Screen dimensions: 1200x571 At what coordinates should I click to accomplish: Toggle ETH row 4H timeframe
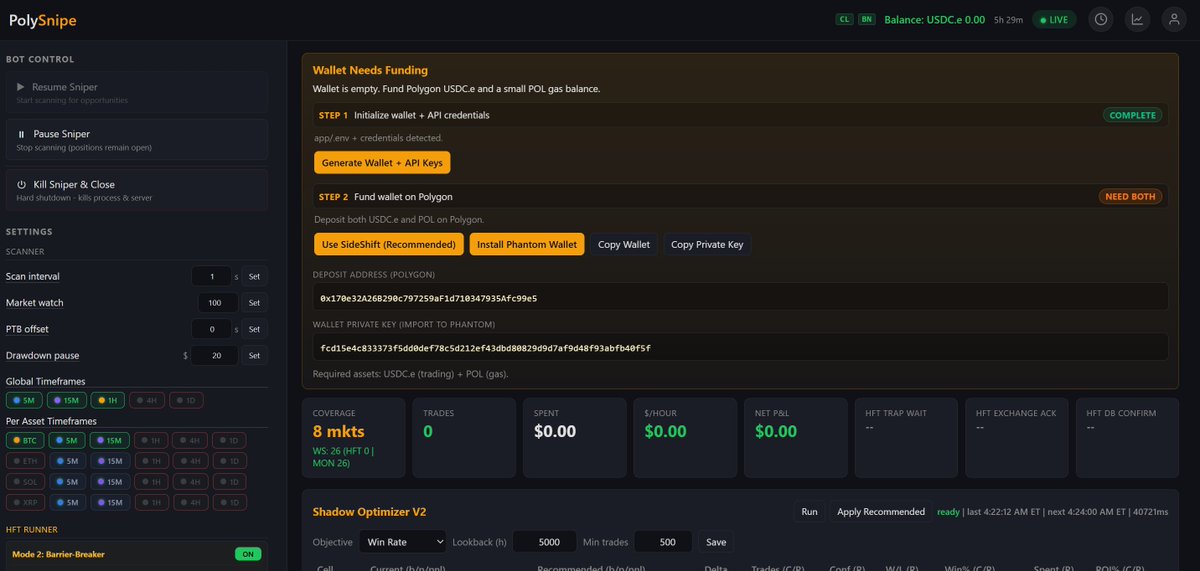[189, 461]
